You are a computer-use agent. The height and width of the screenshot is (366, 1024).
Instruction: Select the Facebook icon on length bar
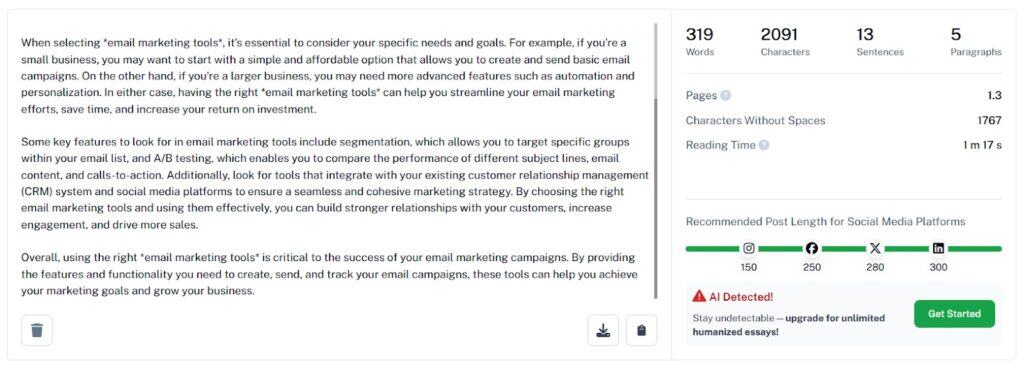coord(812,248)
